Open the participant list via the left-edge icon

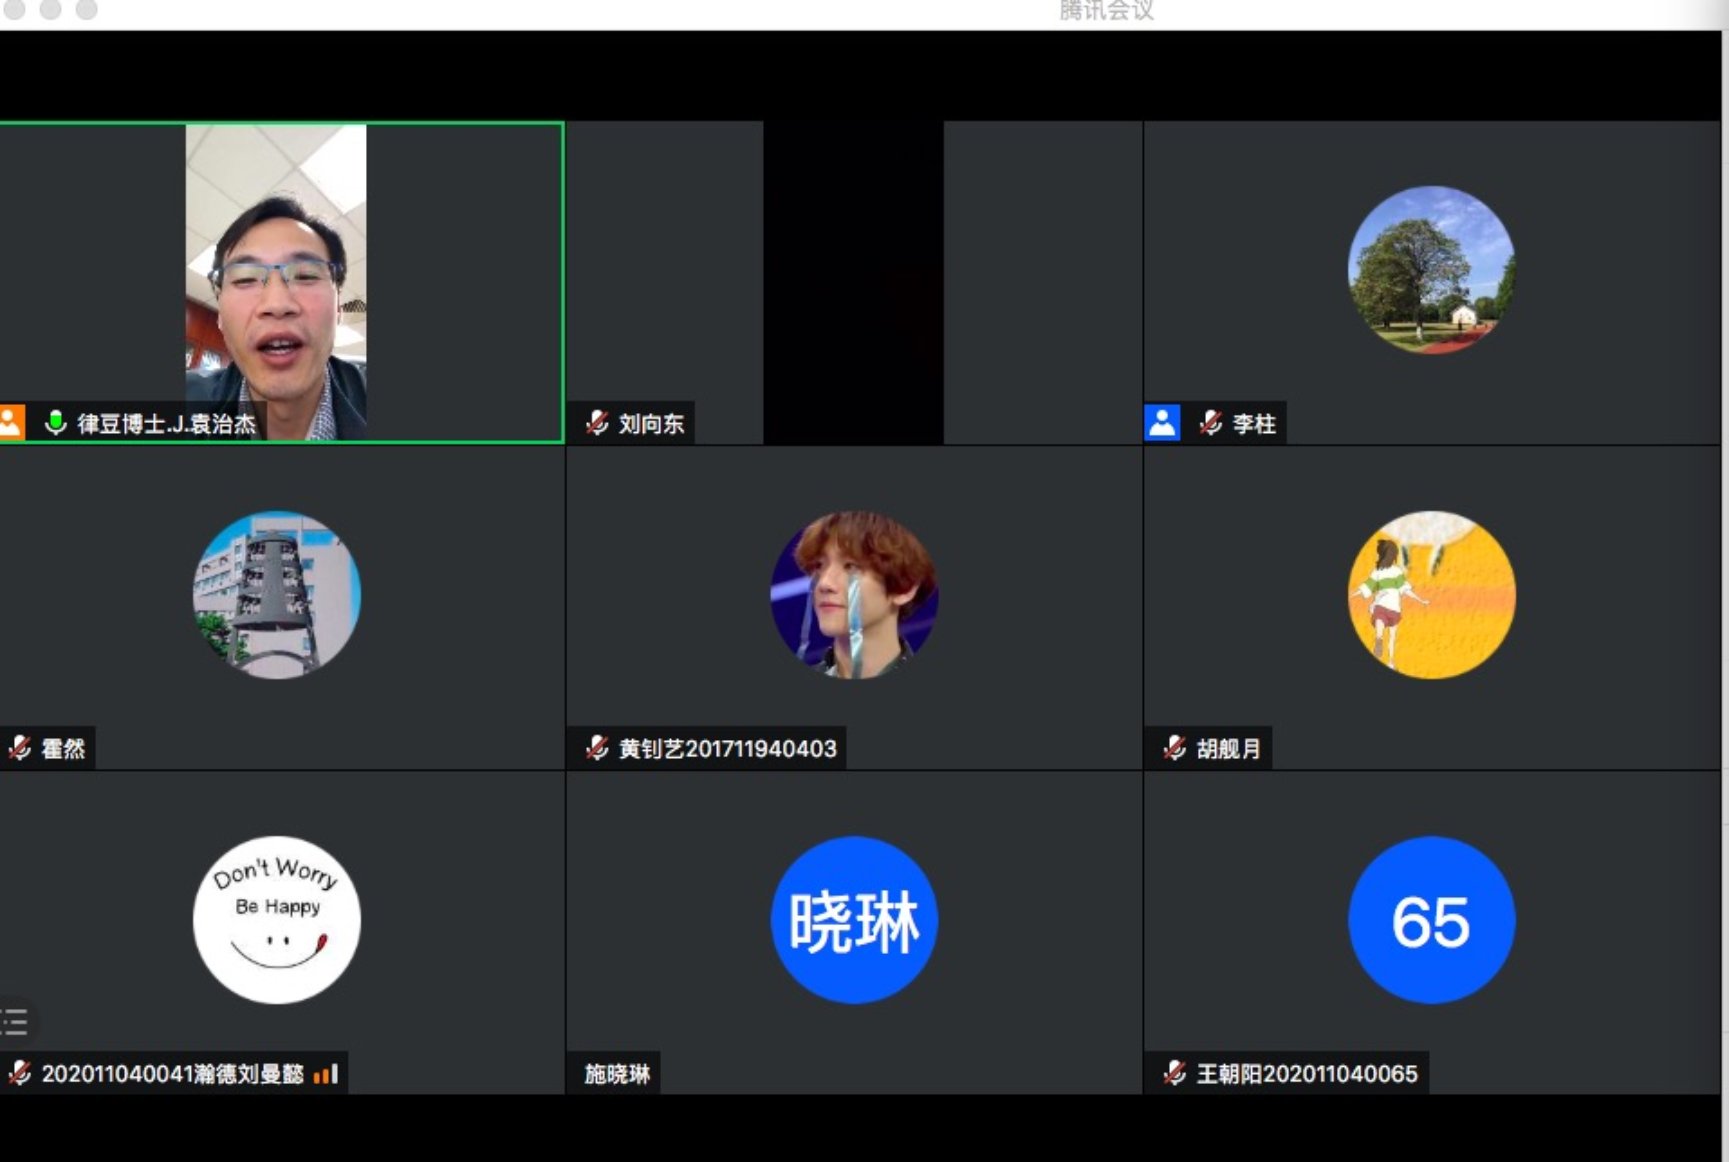click(15, 1022)
